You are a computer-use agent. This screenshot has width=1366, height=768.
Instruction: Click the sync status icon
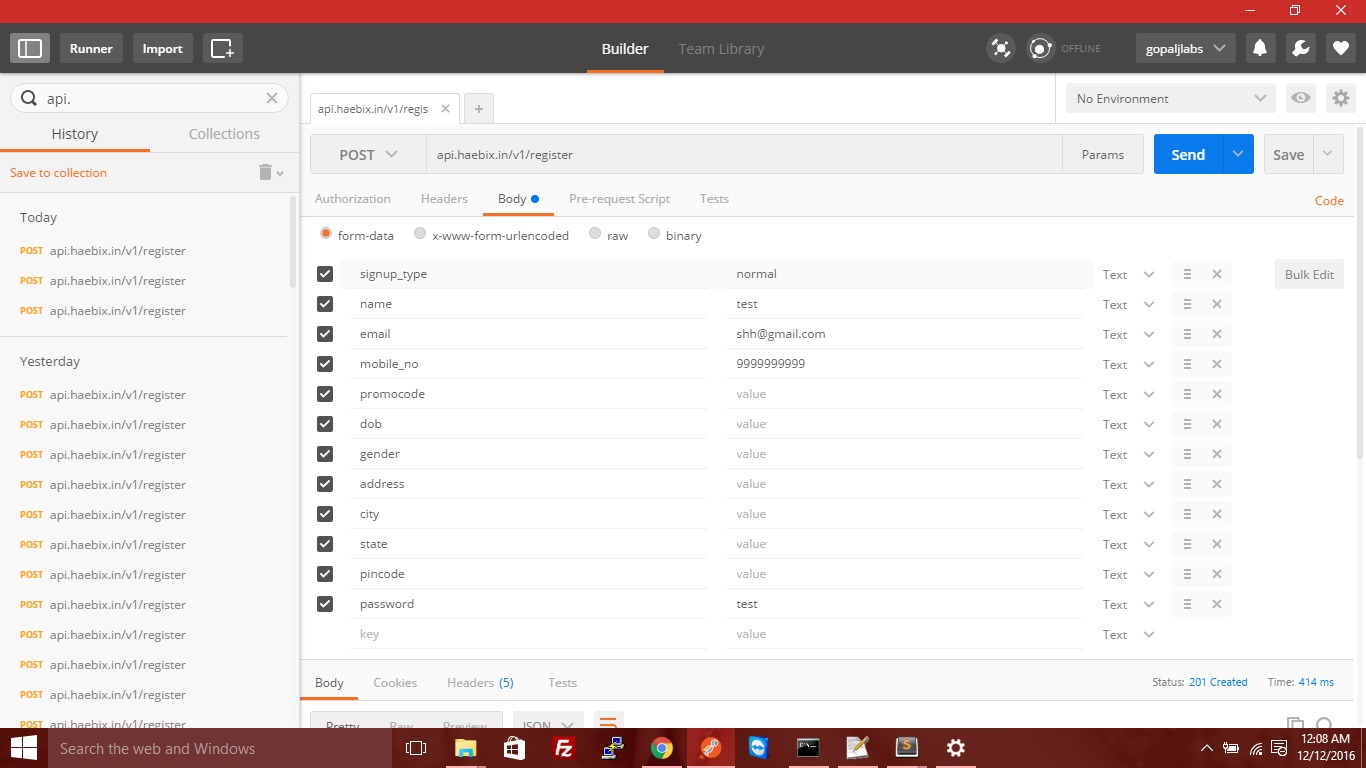(x=1000, y=48)
